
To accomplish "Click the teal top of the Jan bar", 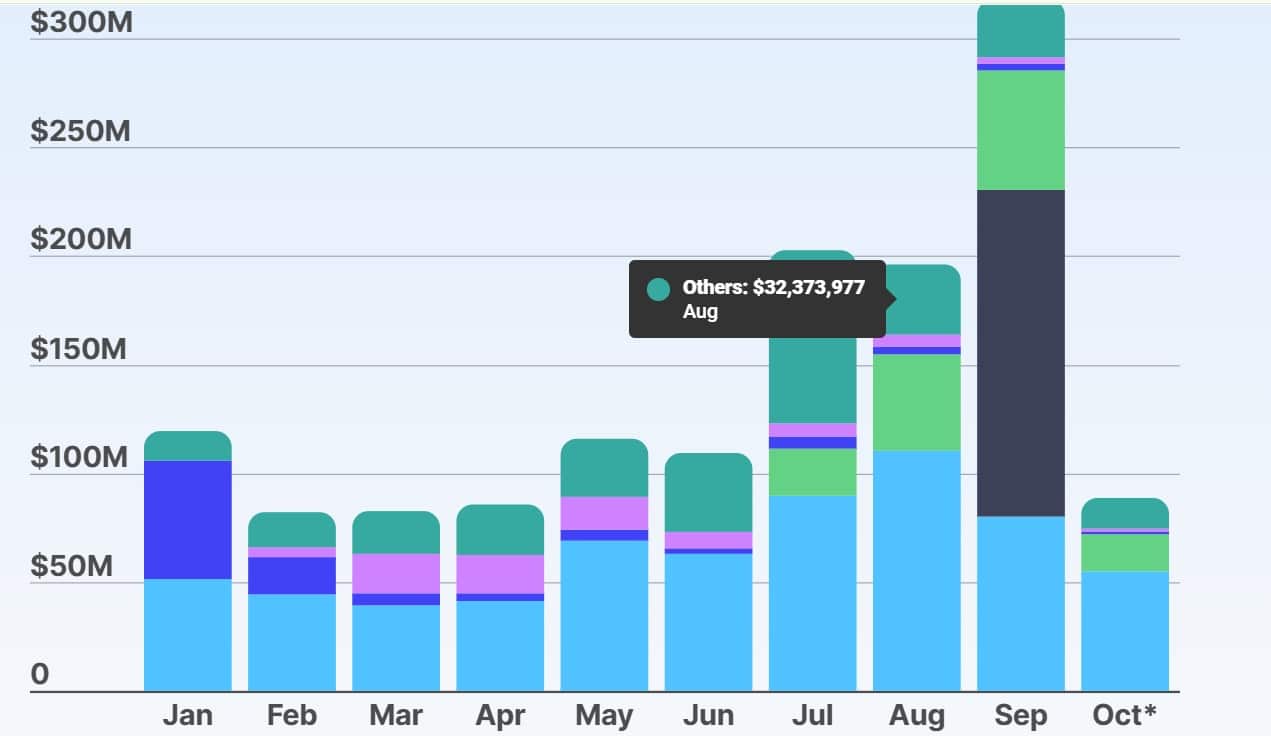I will (x=188, y=446).
